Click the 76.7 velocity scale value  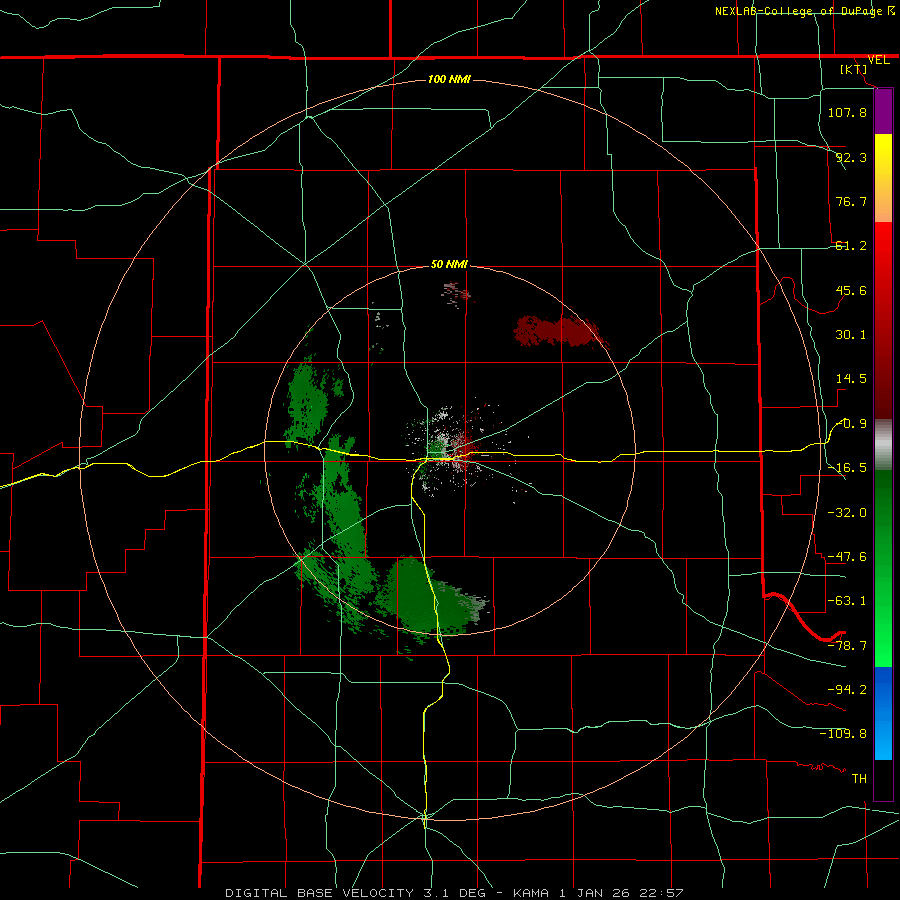(851, 201)
